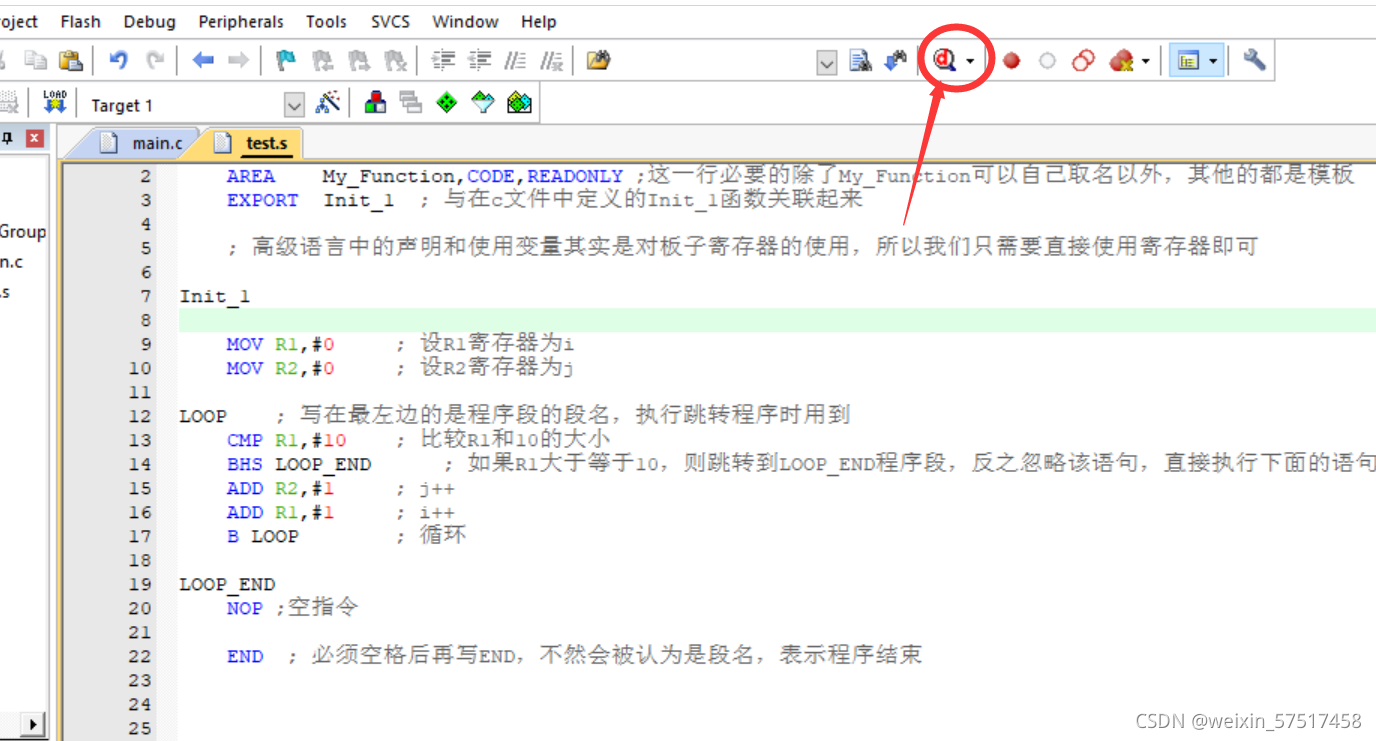Click the Uncomment selection icon
The image size is (1376, 741).
(x=551, y=61)
